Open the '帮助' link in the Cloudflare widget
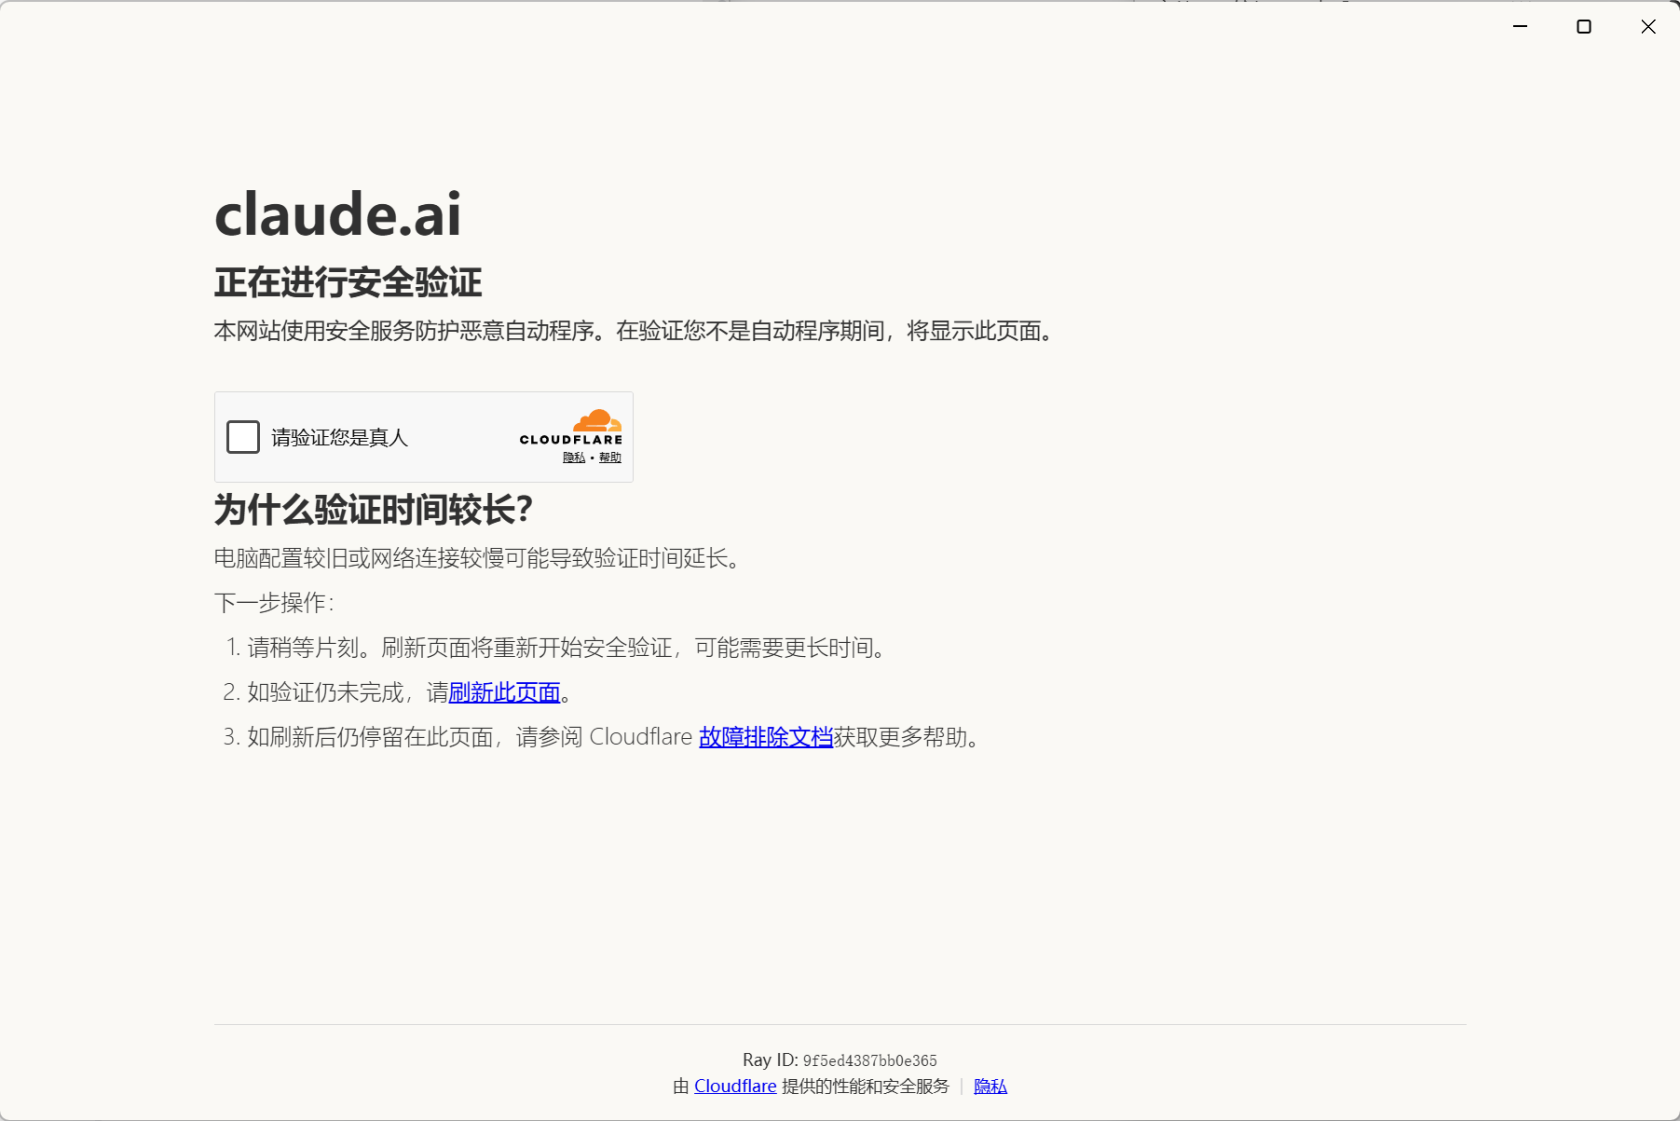The height and width of the screenshot is (1121, 1680). point(610,458)
